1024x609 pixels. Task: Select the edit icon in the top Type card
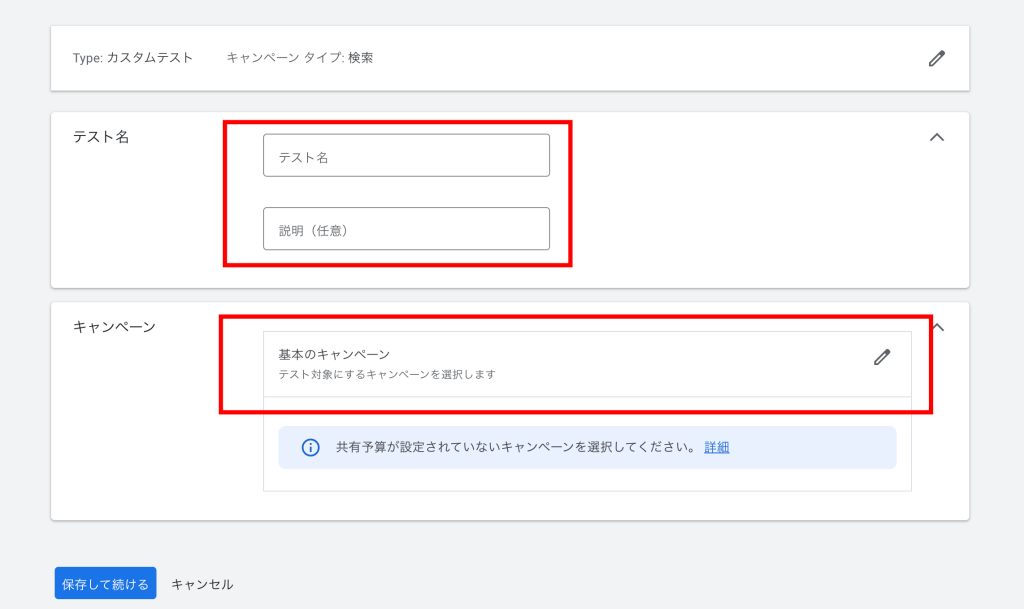coord(936,58)
